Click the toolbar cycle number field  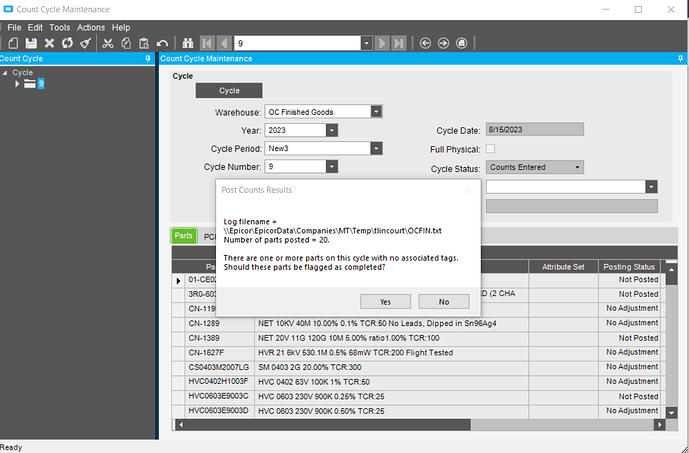click(x=297, y=43)
